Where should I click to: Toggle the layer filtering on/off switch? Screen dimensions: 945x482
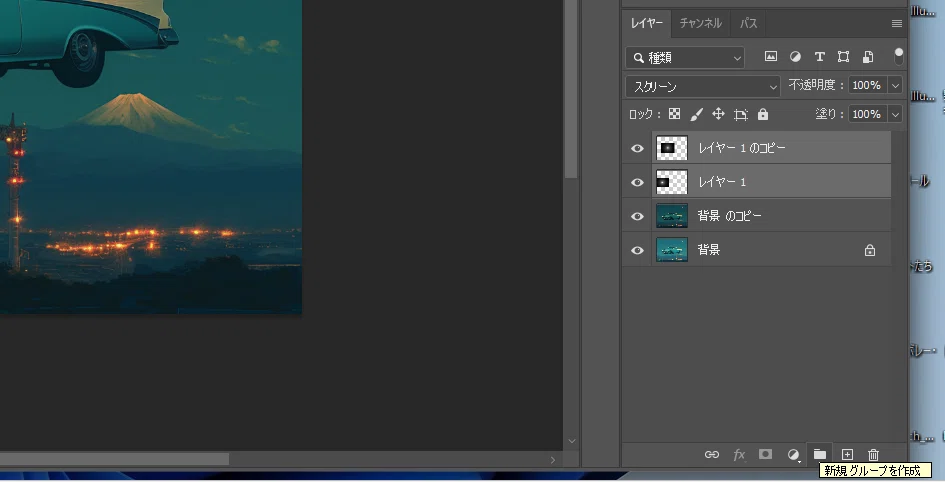(899, 57)
